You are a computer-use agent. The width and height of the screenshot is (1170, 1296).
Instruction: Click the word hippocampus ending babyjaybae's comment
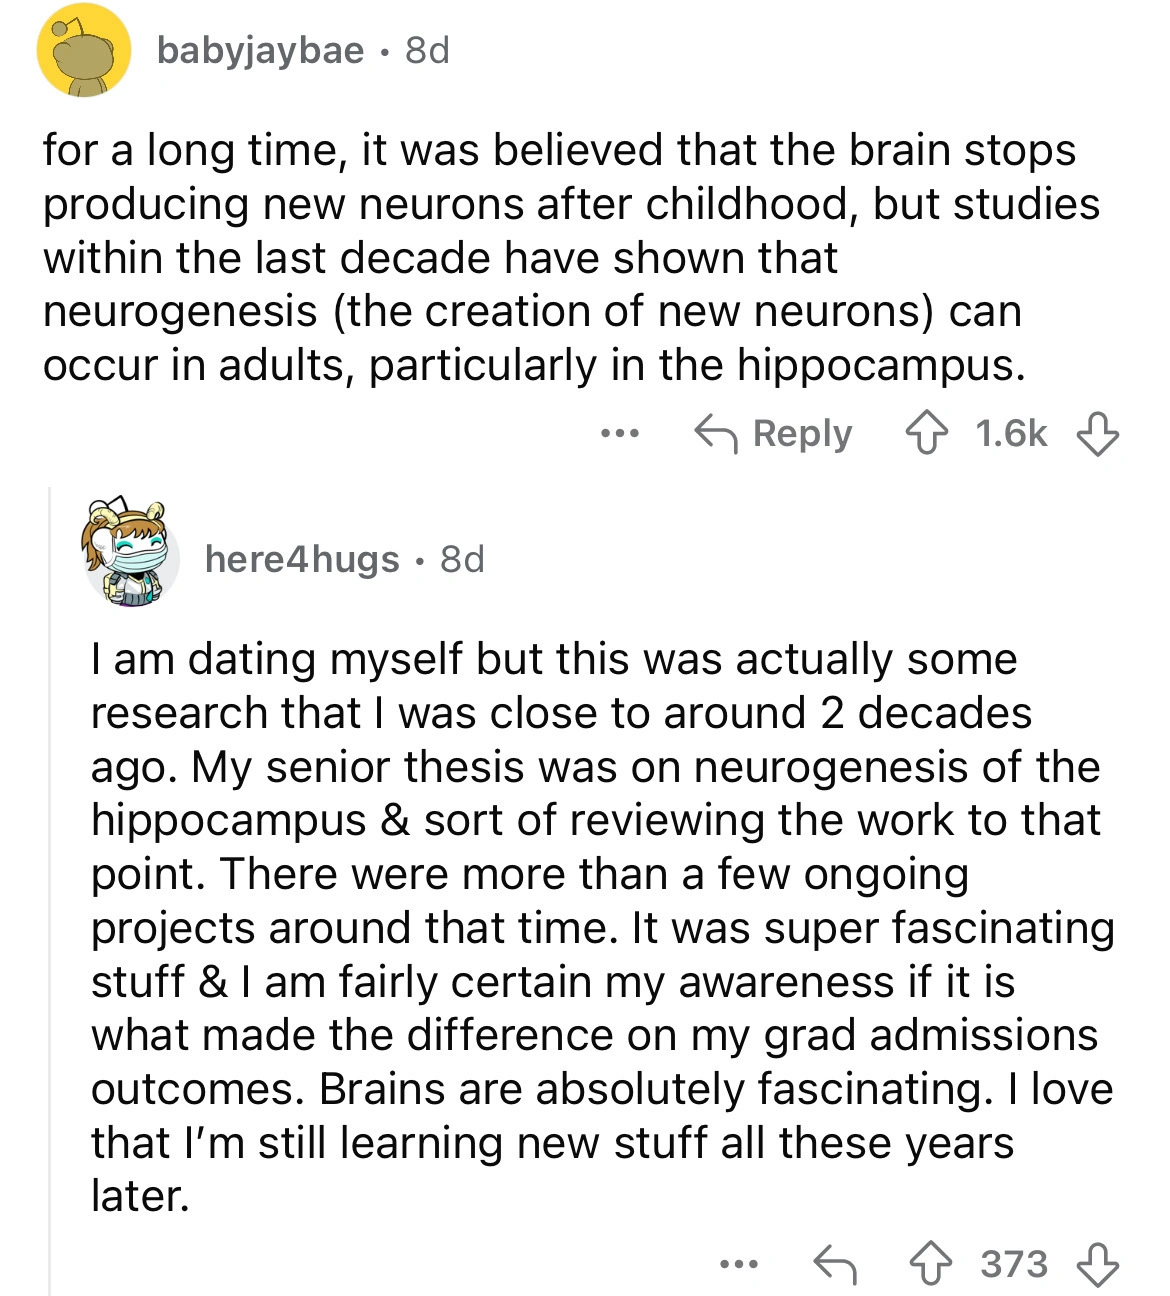click(x=881, y=365)
